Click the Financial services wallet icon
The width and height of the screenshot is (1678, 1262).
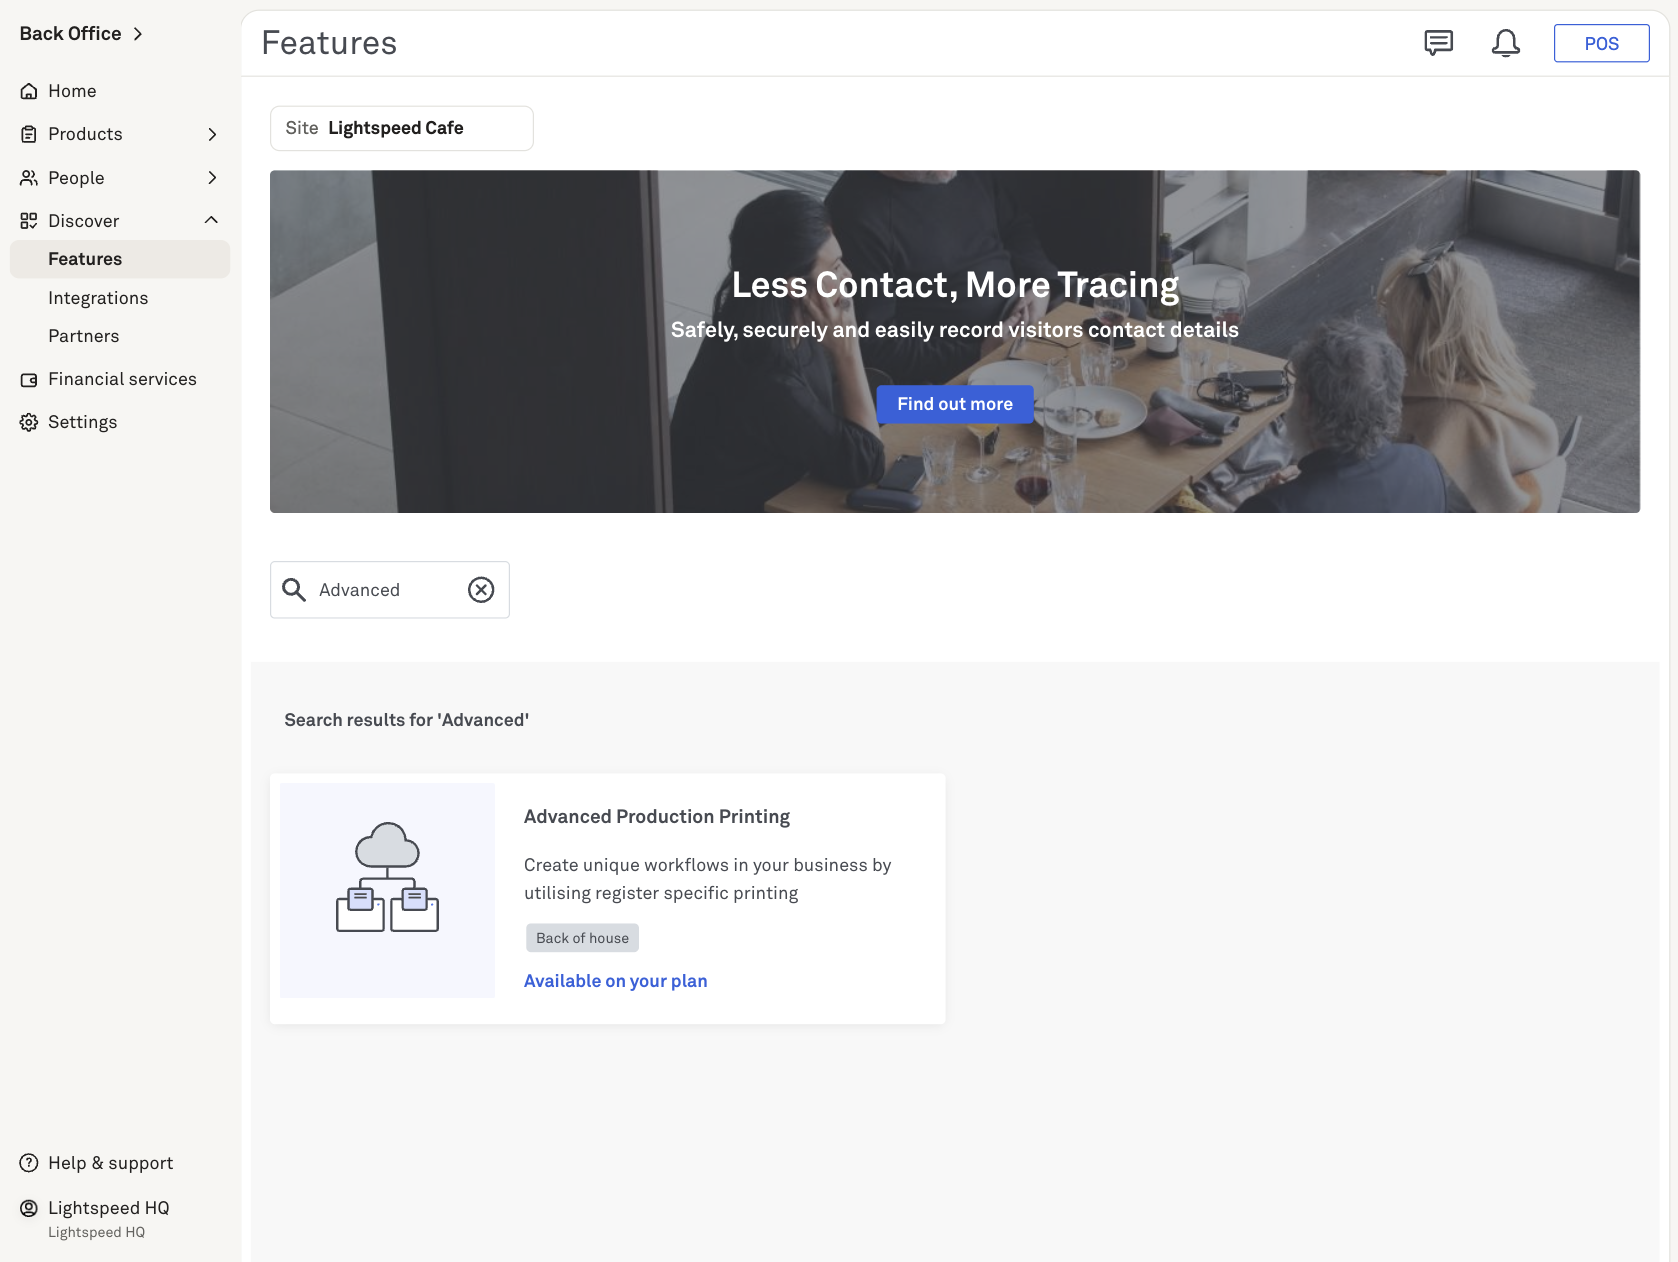[x=29, y=380]
